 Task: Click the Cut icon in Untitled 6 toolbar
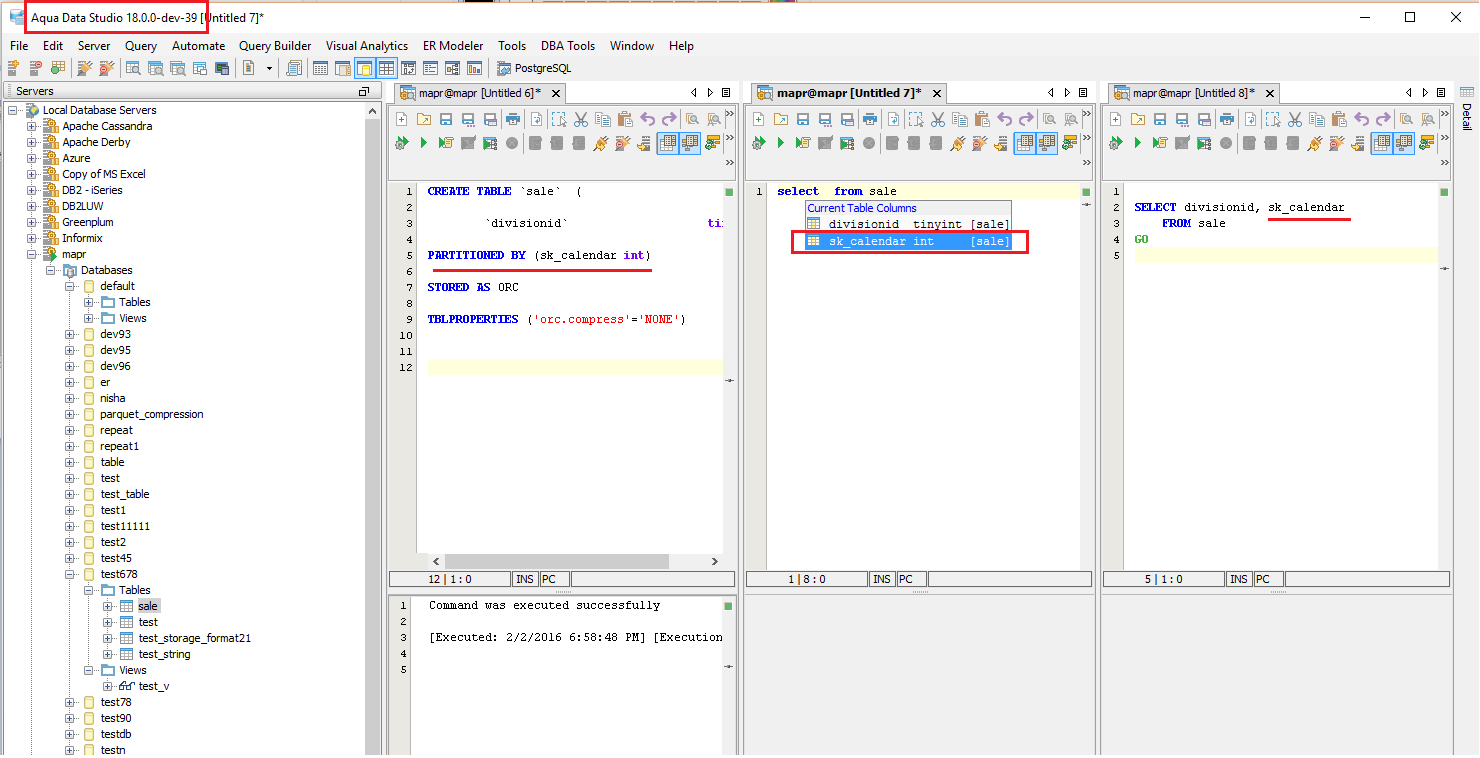point(579,119)
